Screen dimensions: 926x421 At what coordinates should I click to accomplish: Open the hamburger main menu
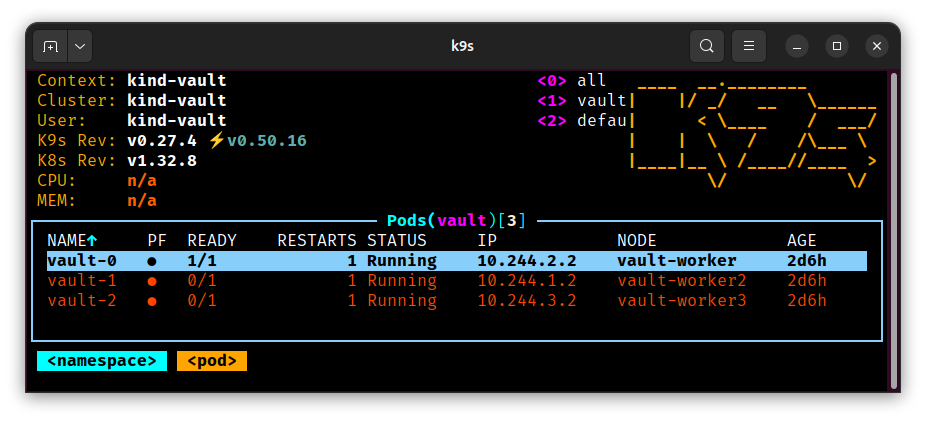click(749, 46)
